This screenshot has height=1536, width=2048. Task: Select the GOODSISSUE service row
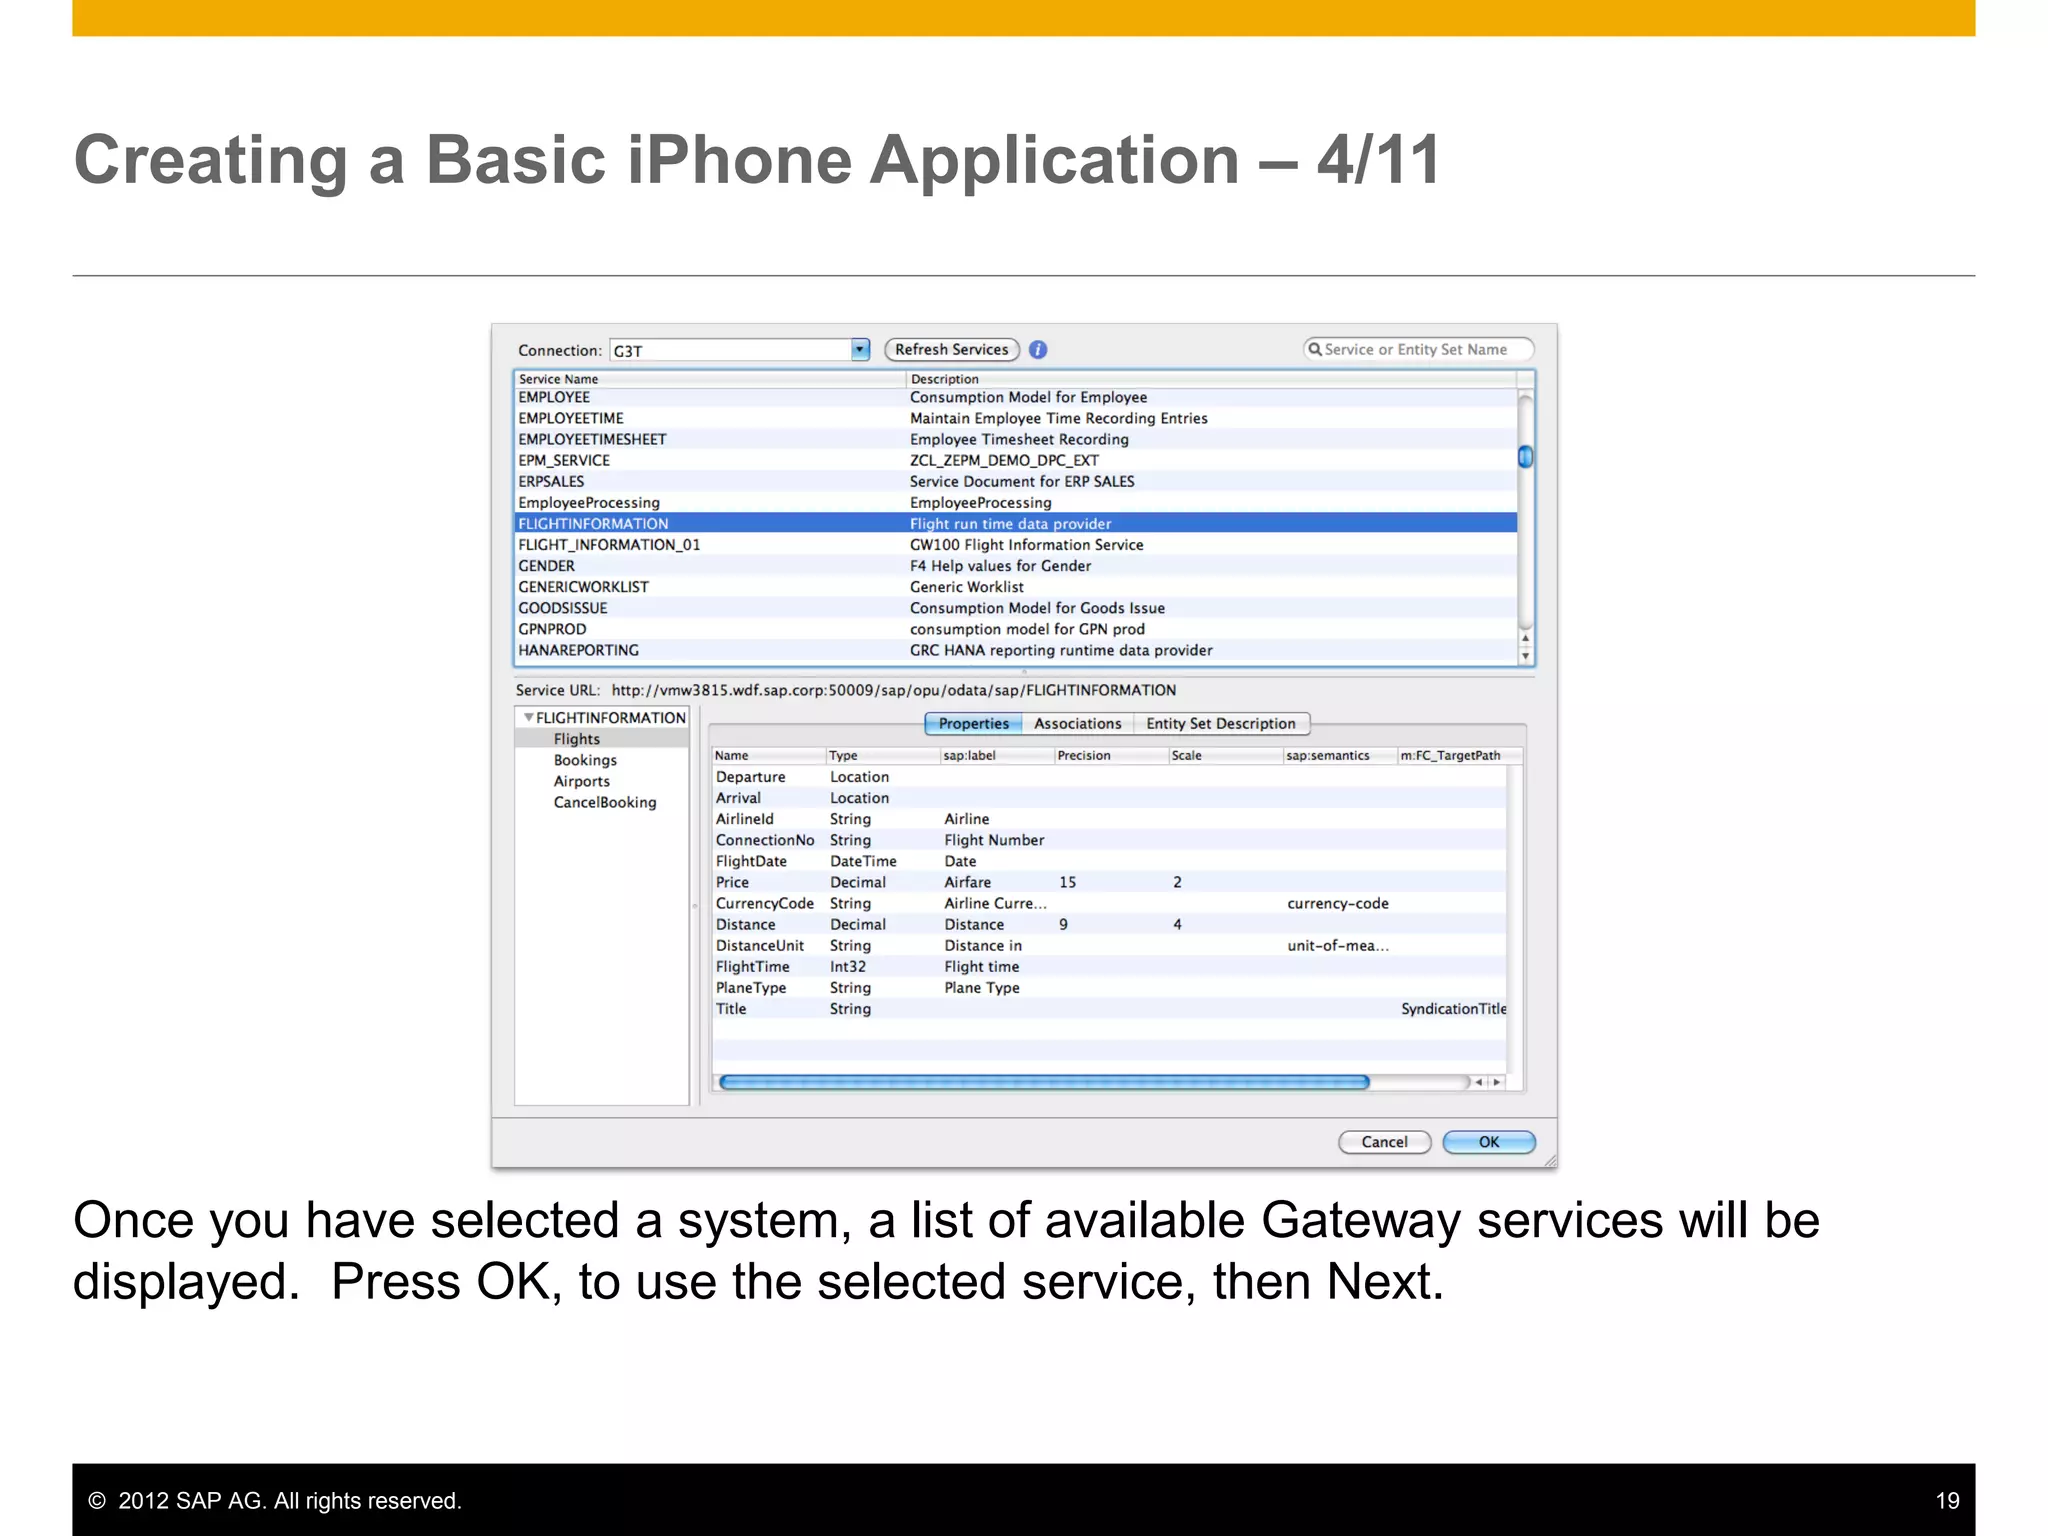point(1015,608)
